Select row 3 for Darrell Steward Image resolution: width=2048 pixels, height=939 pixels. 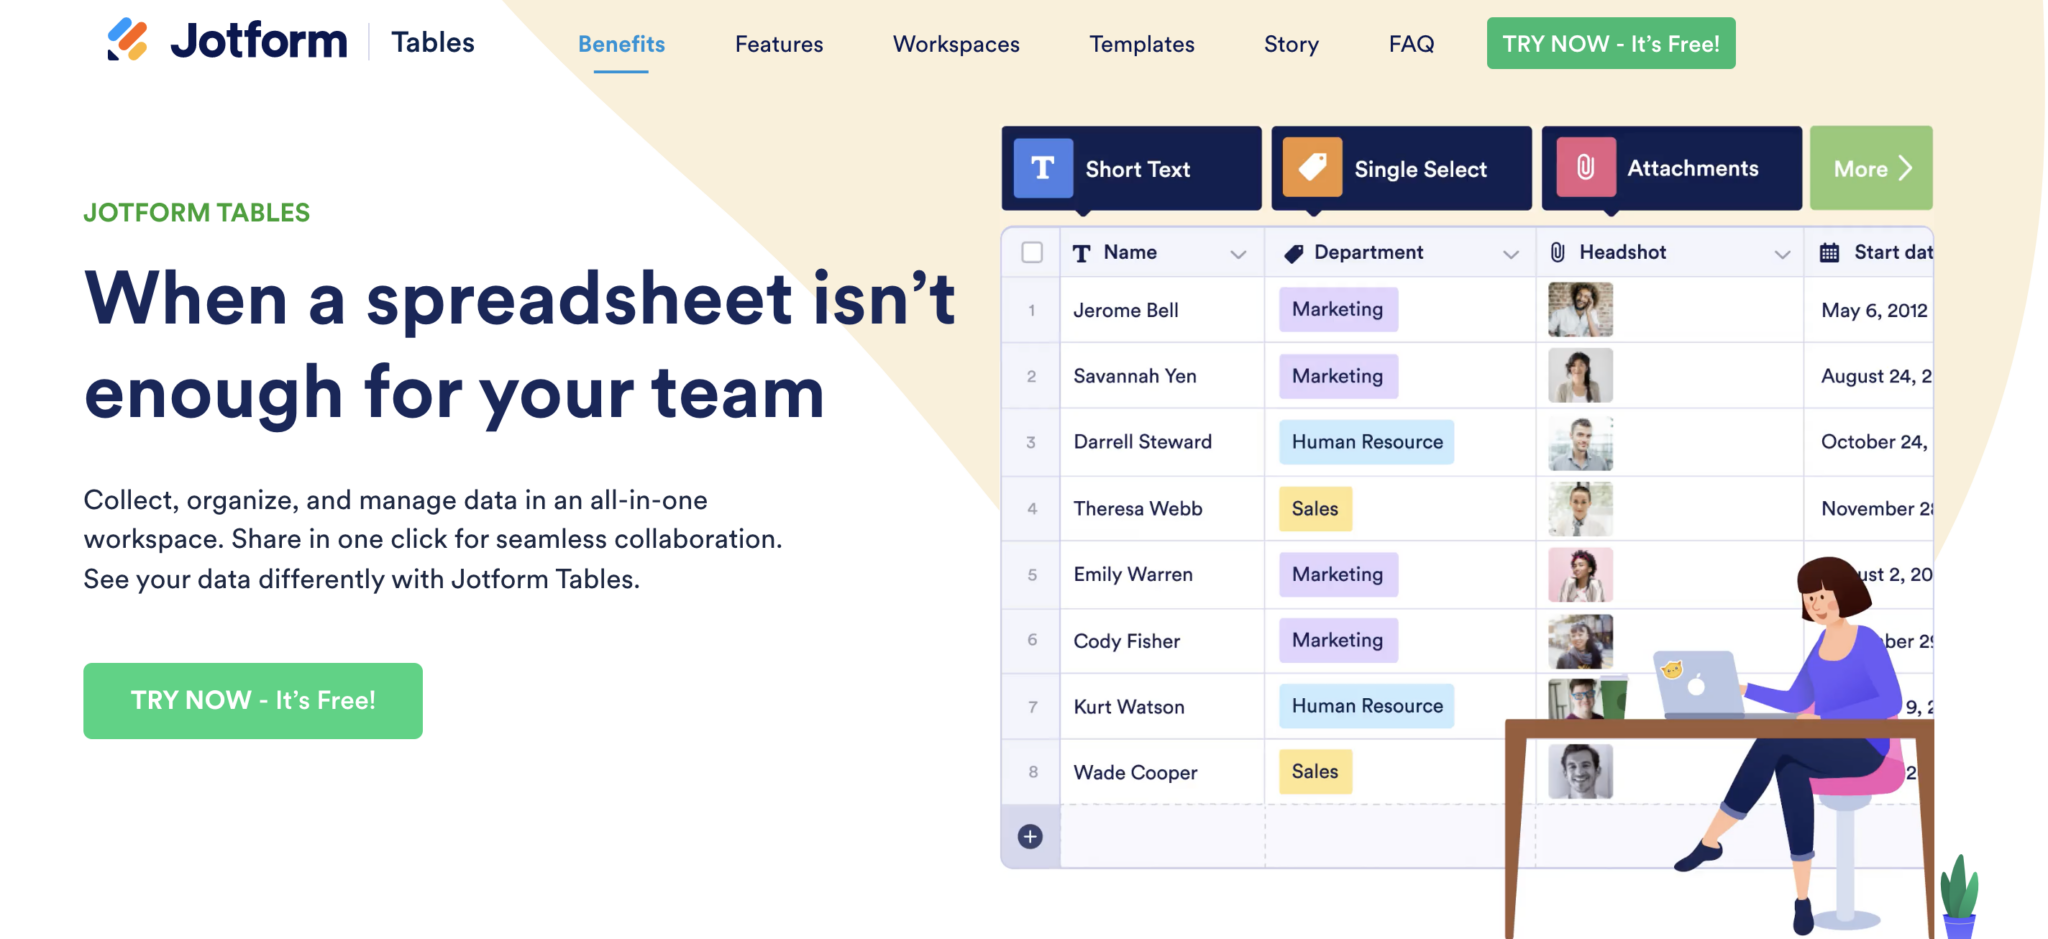point(1031,442)
